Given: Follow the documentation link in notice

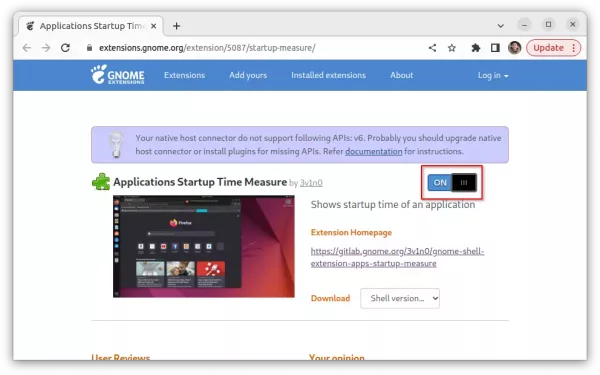Looking at the screenshot, I should click(x=373, y=152).
